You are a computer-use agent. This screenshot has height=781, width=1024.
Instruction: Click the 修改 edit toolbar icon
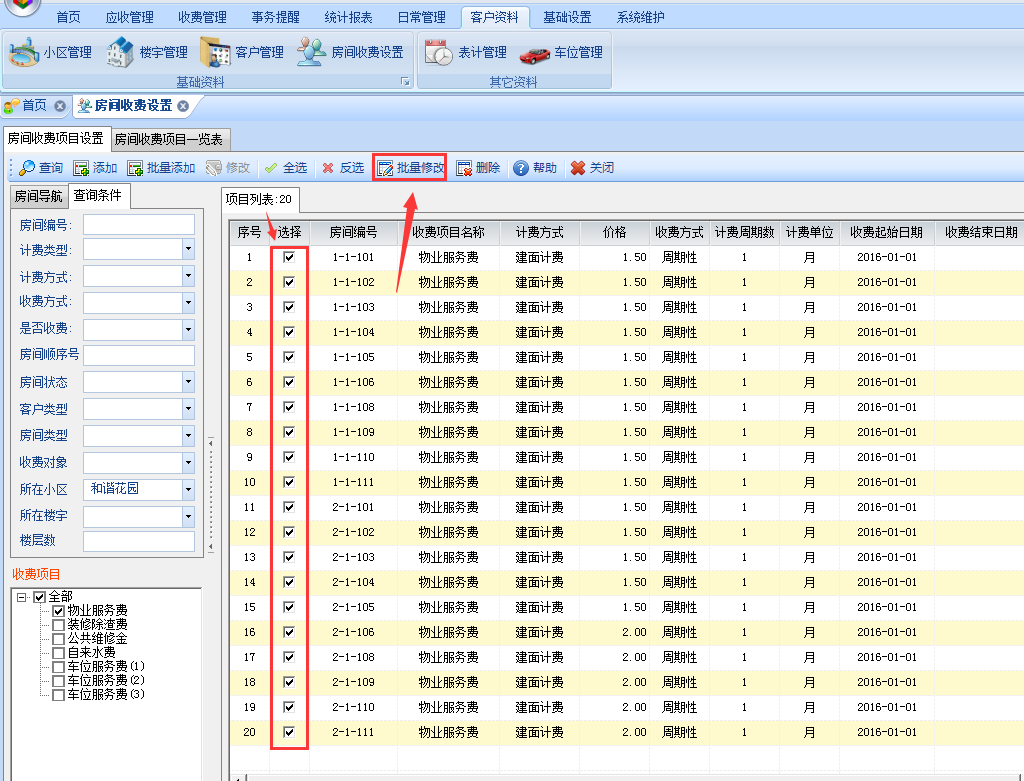(x=214, y=168)
